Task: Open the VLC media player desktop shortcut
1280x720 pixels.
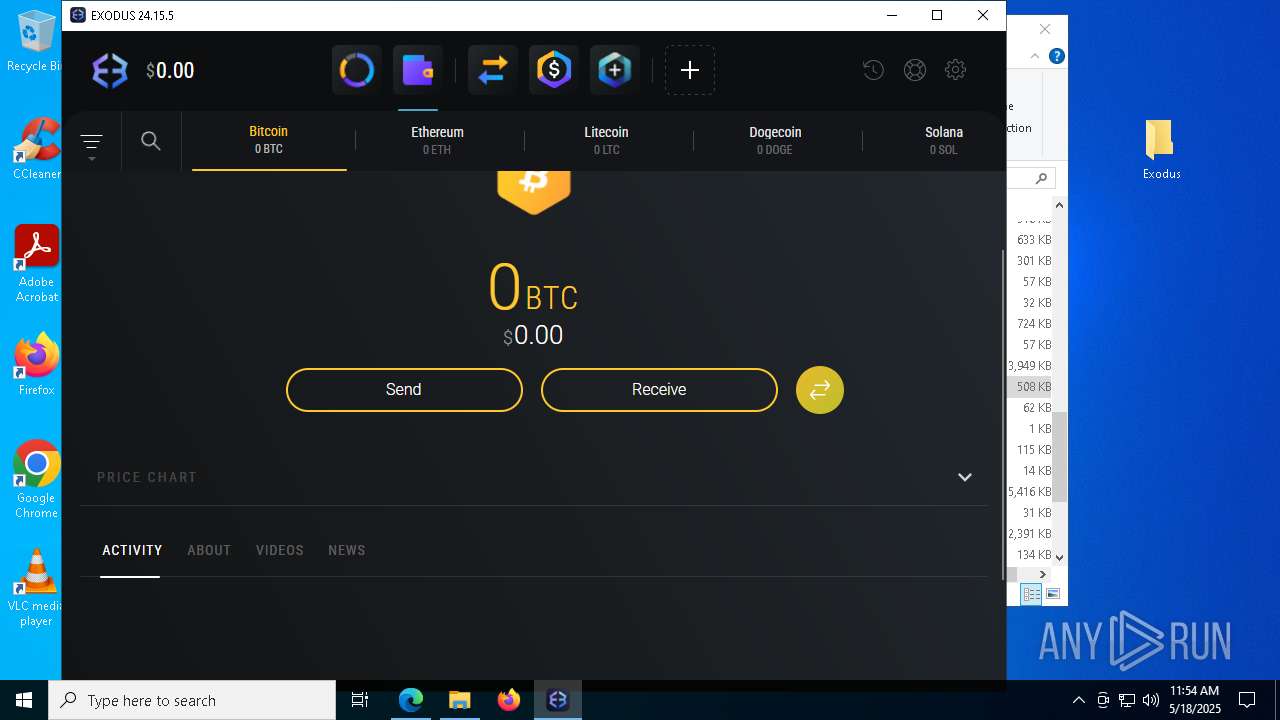Action: [x=36, y=588]
